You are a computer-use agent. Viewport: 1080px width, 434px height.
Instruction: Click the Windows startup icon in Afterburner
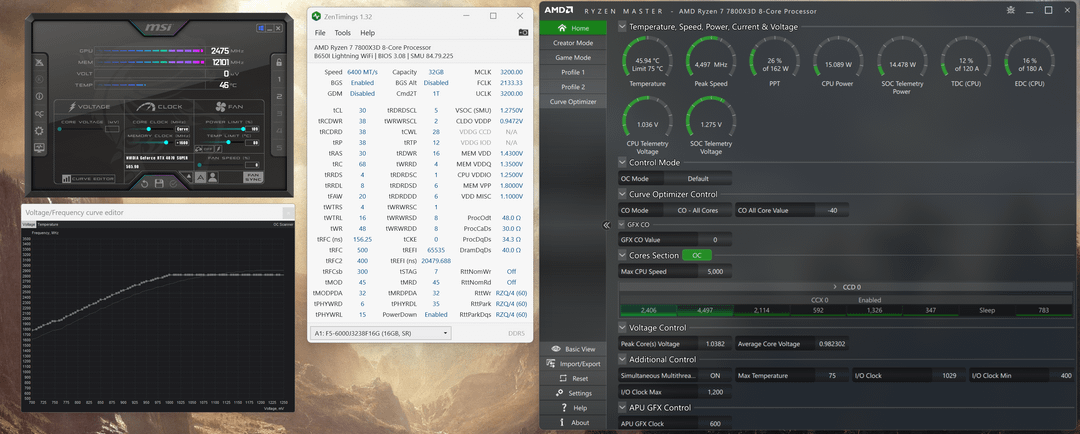coord(261,28)
